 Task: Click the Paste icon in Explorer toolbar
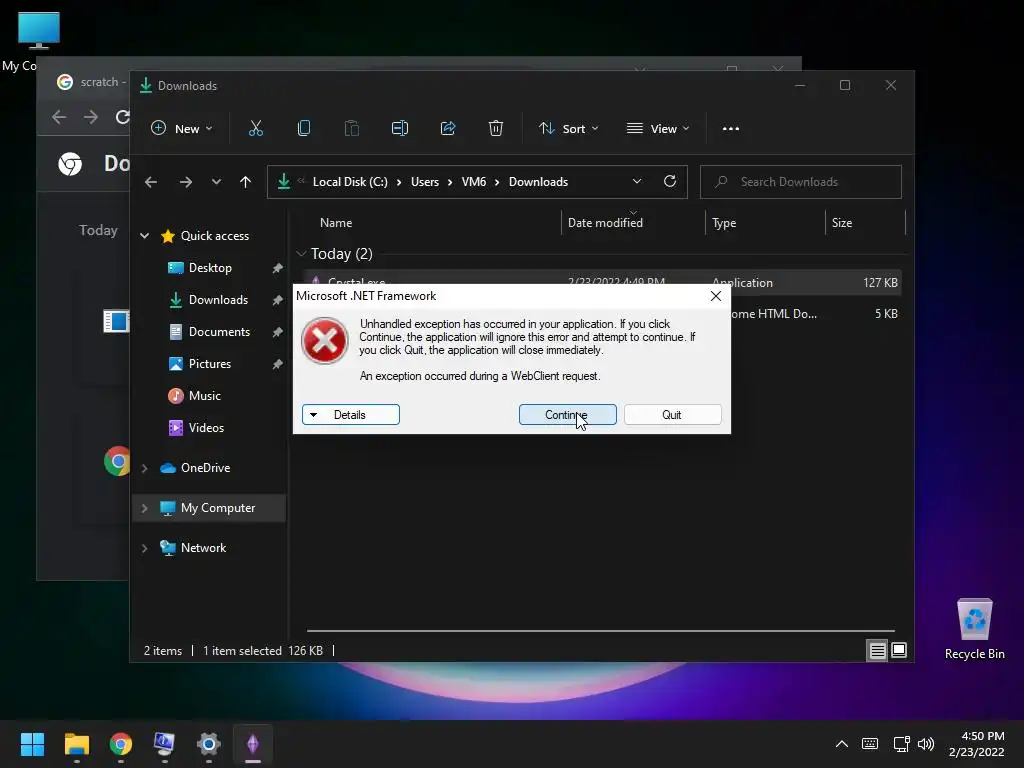[x=351, y=129]
